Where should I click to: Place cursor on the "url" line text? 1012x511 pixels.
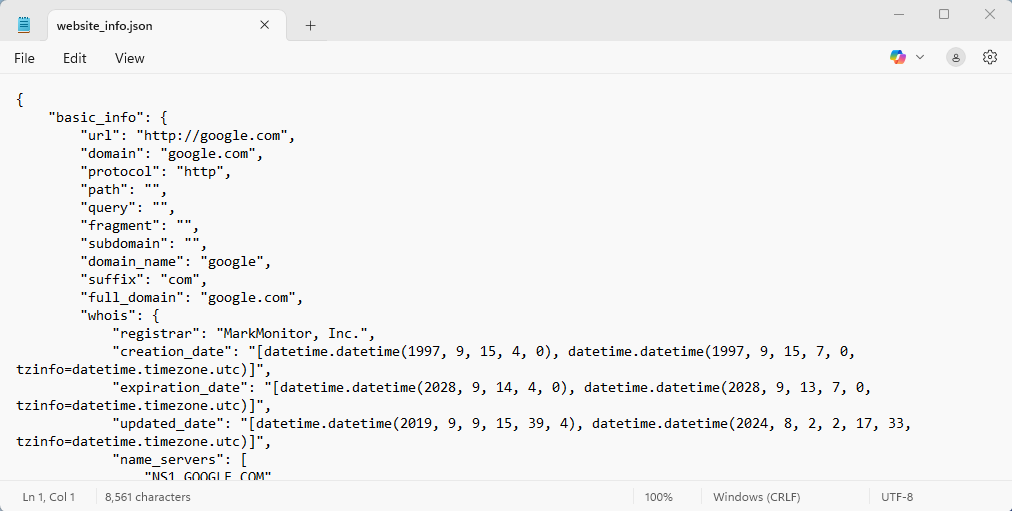(x=190, y=136)
